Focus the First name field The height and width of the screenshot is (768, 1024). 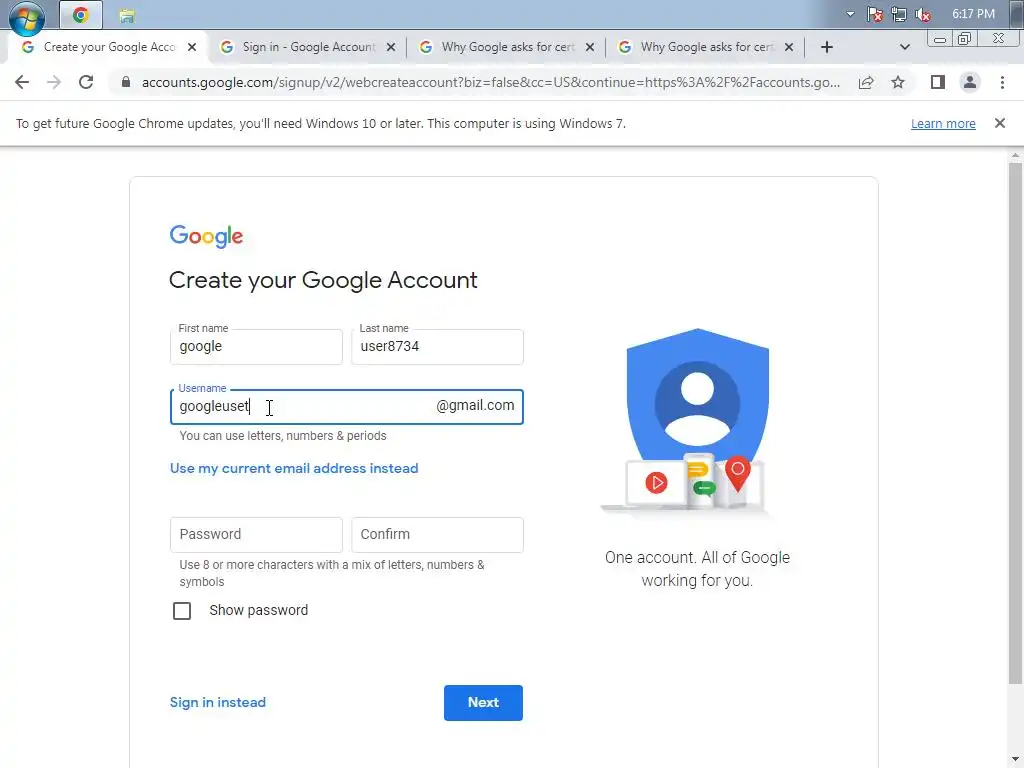pyautogui.click(x=256, y=347)
